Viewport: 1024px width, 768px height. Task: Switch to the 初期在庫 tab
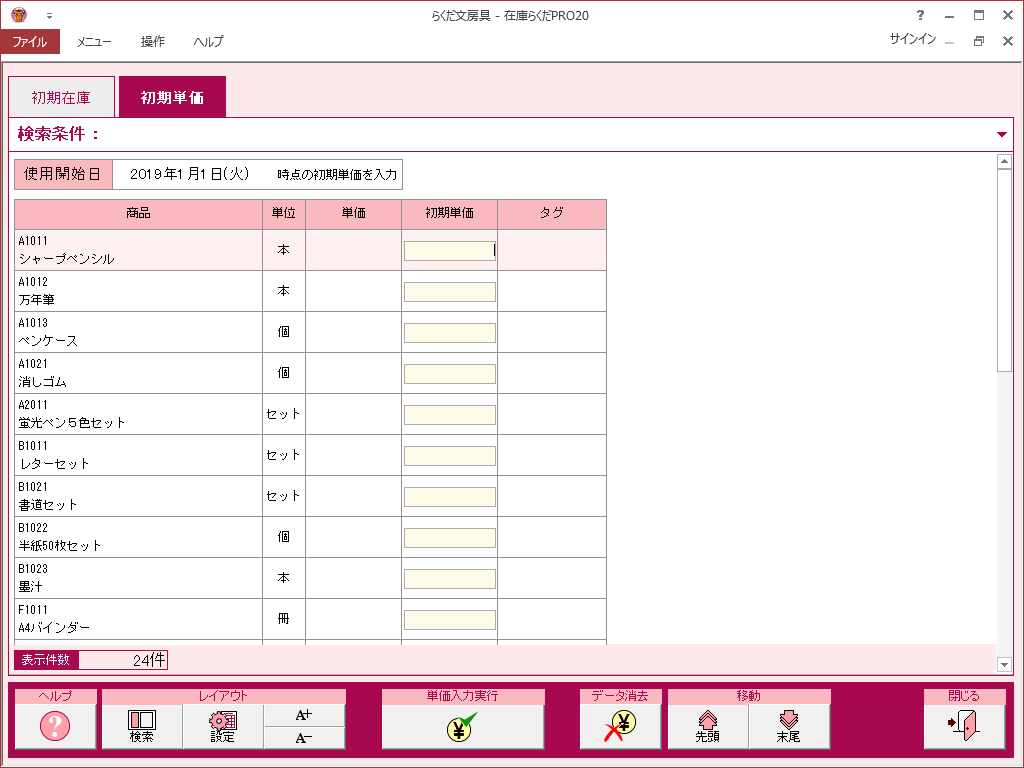coord(61,98)
